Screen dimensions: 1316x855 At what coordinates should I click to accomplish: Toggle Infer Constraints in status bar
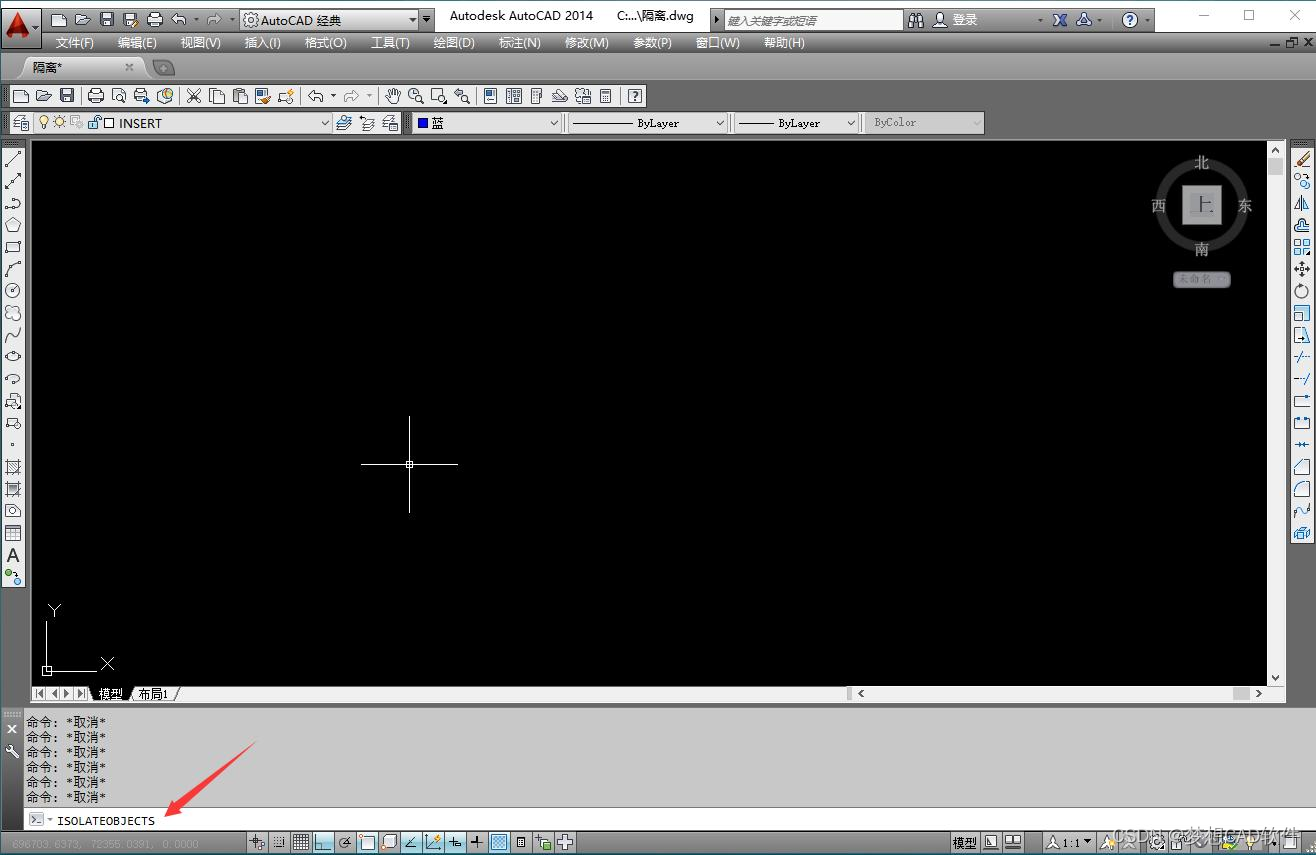[x=257, y=843]
